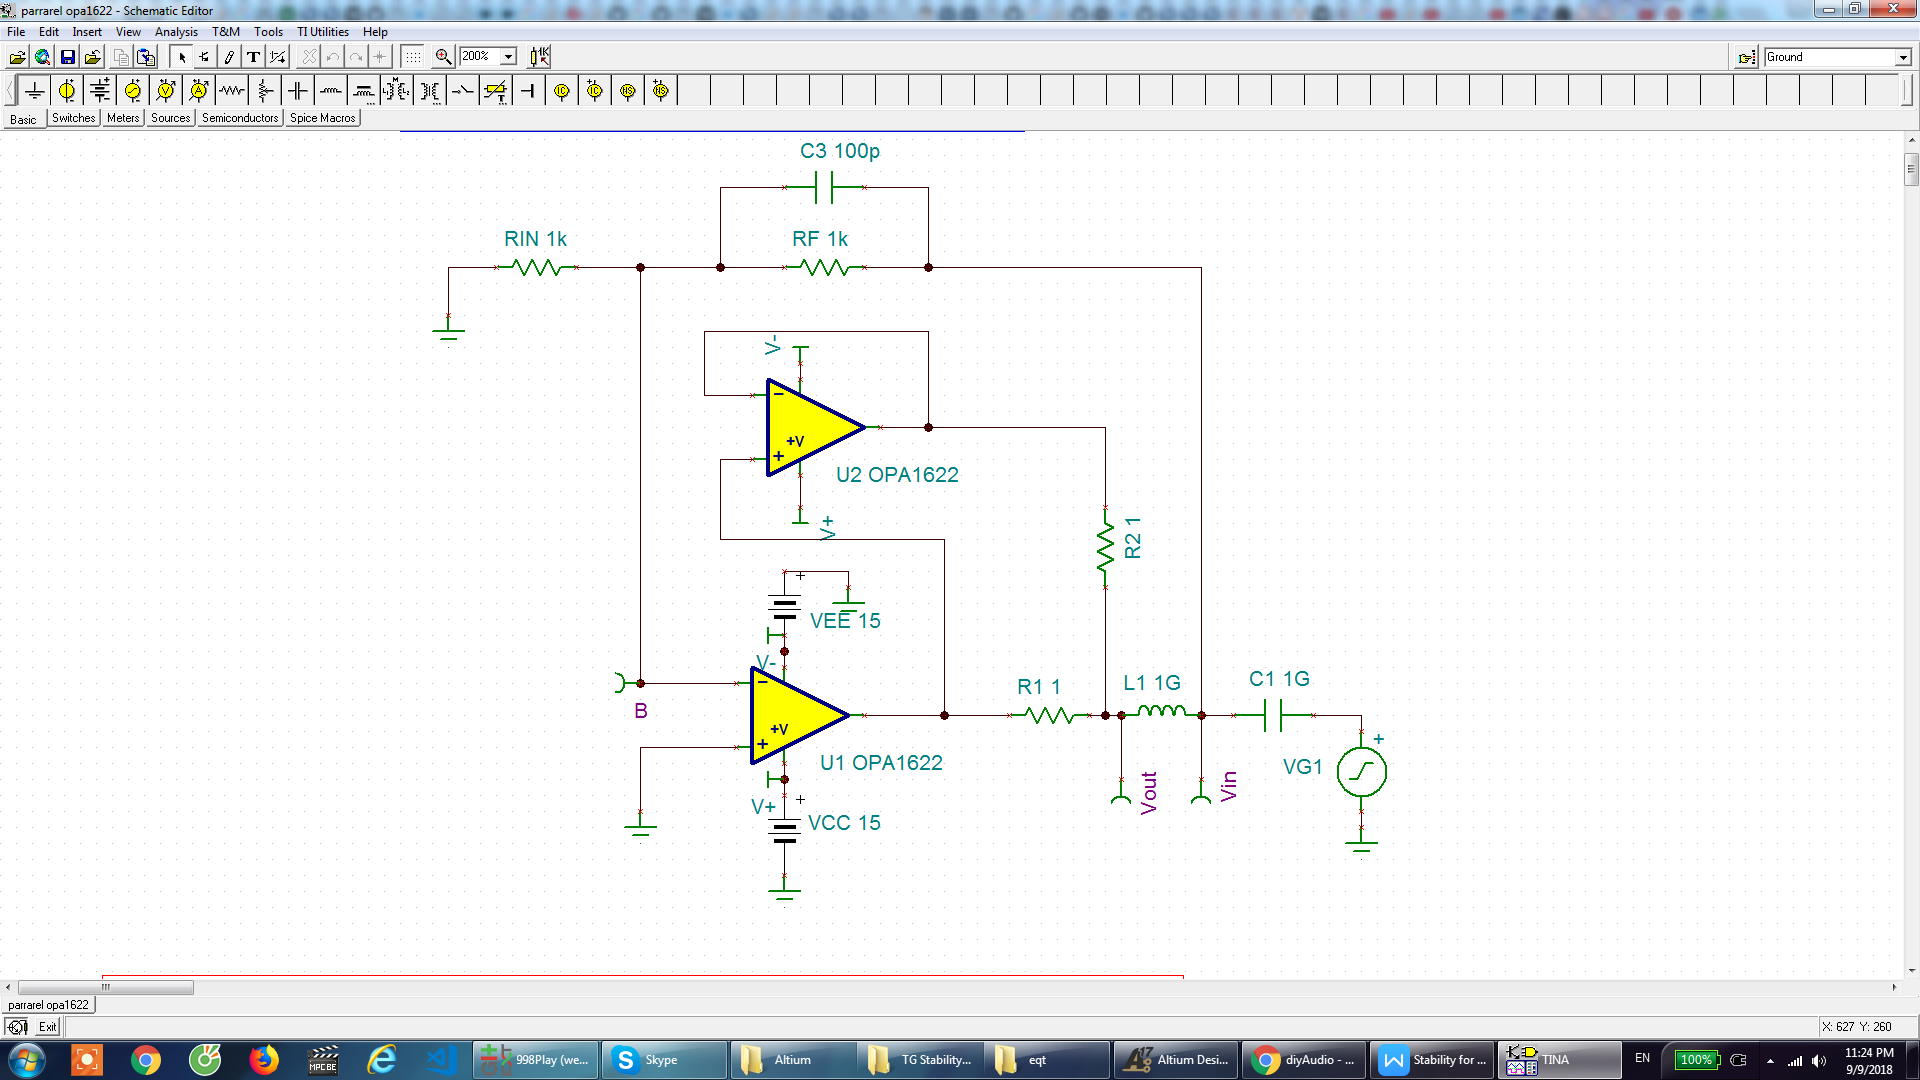Open the Tools menu
Screen dimensions: 1920x1080
268,32
